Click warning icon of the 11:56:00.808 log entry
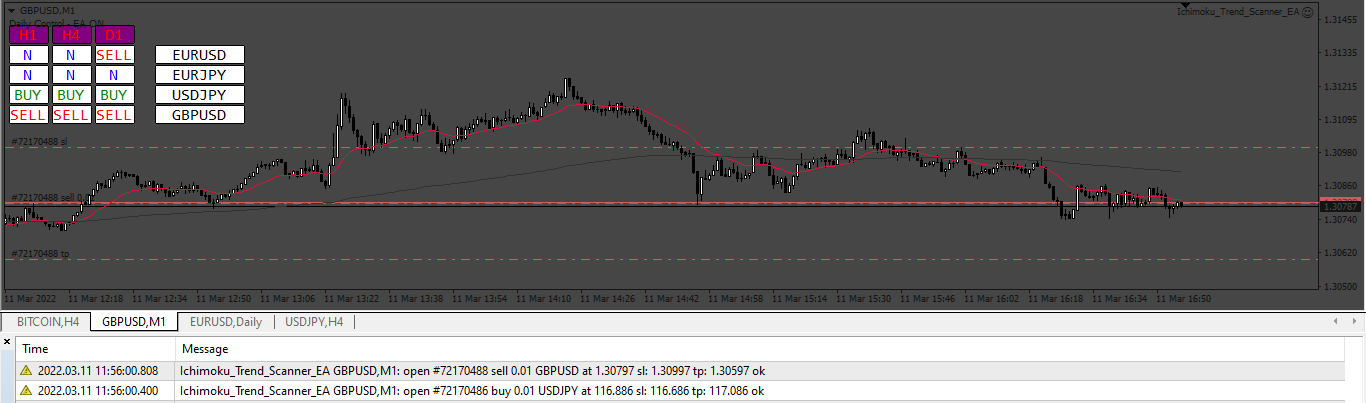Image resolution: width=1366 pixels, height=403 pixels. point(24,371)
